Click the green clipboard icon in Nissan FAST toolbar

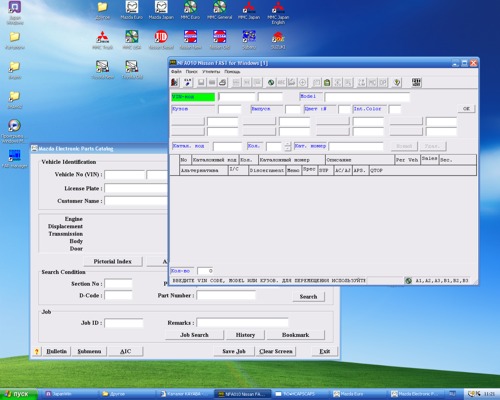327,82
